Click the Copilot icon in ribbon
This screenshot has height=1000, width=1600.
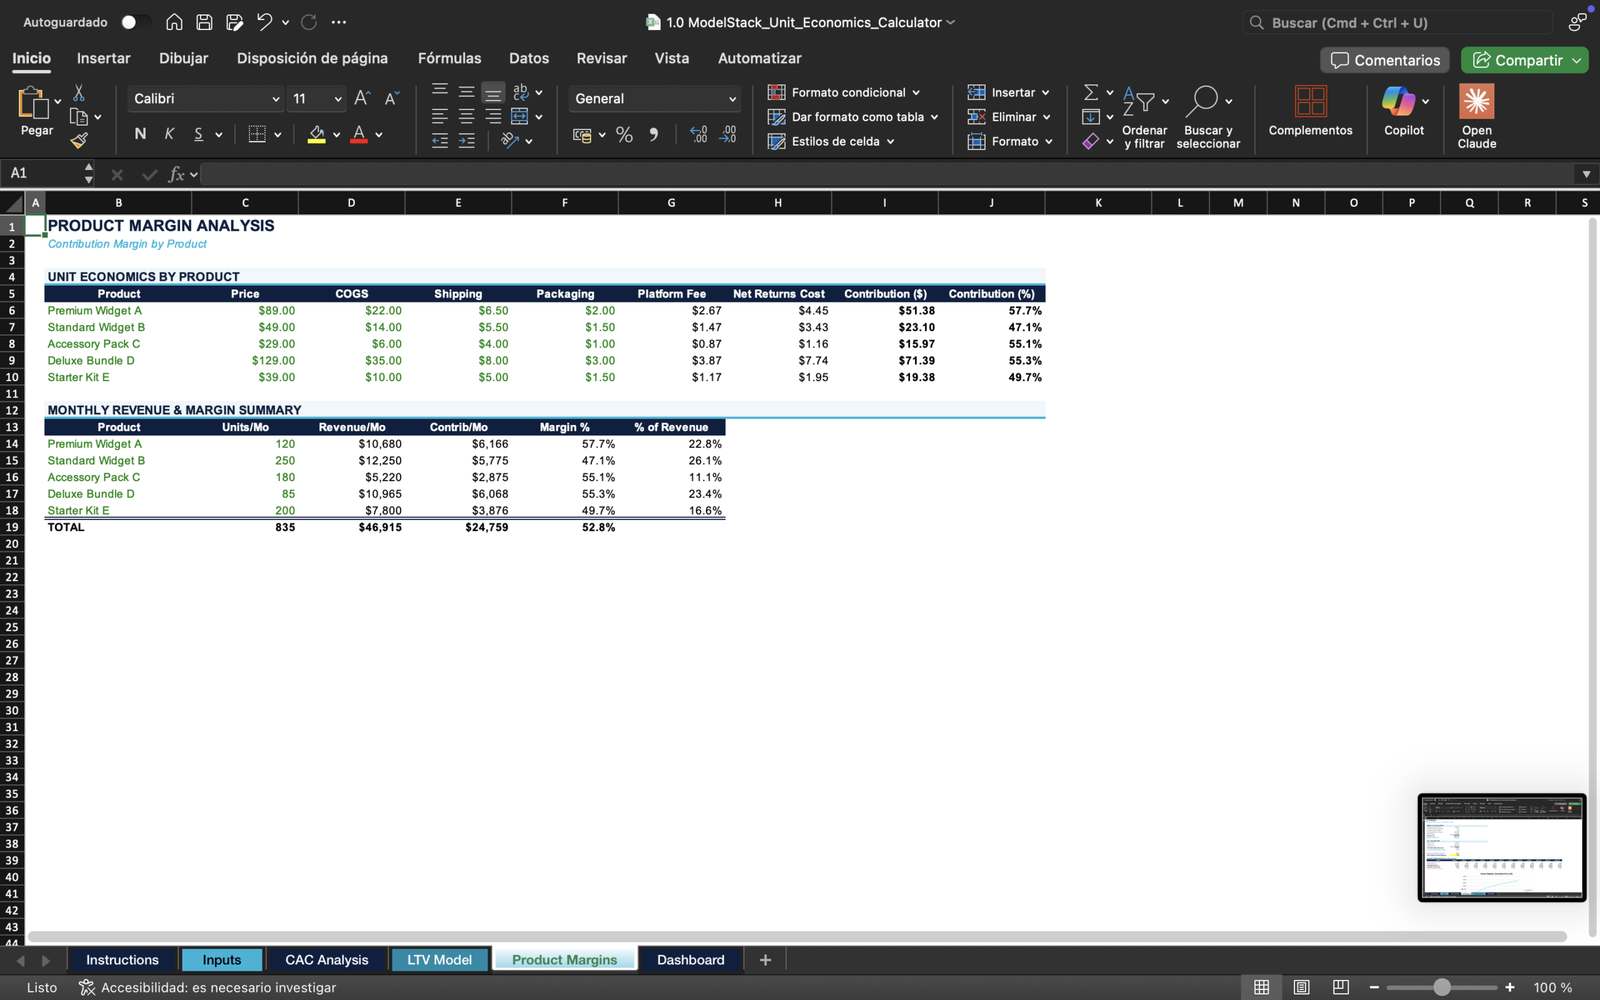tap(1398, 101)
